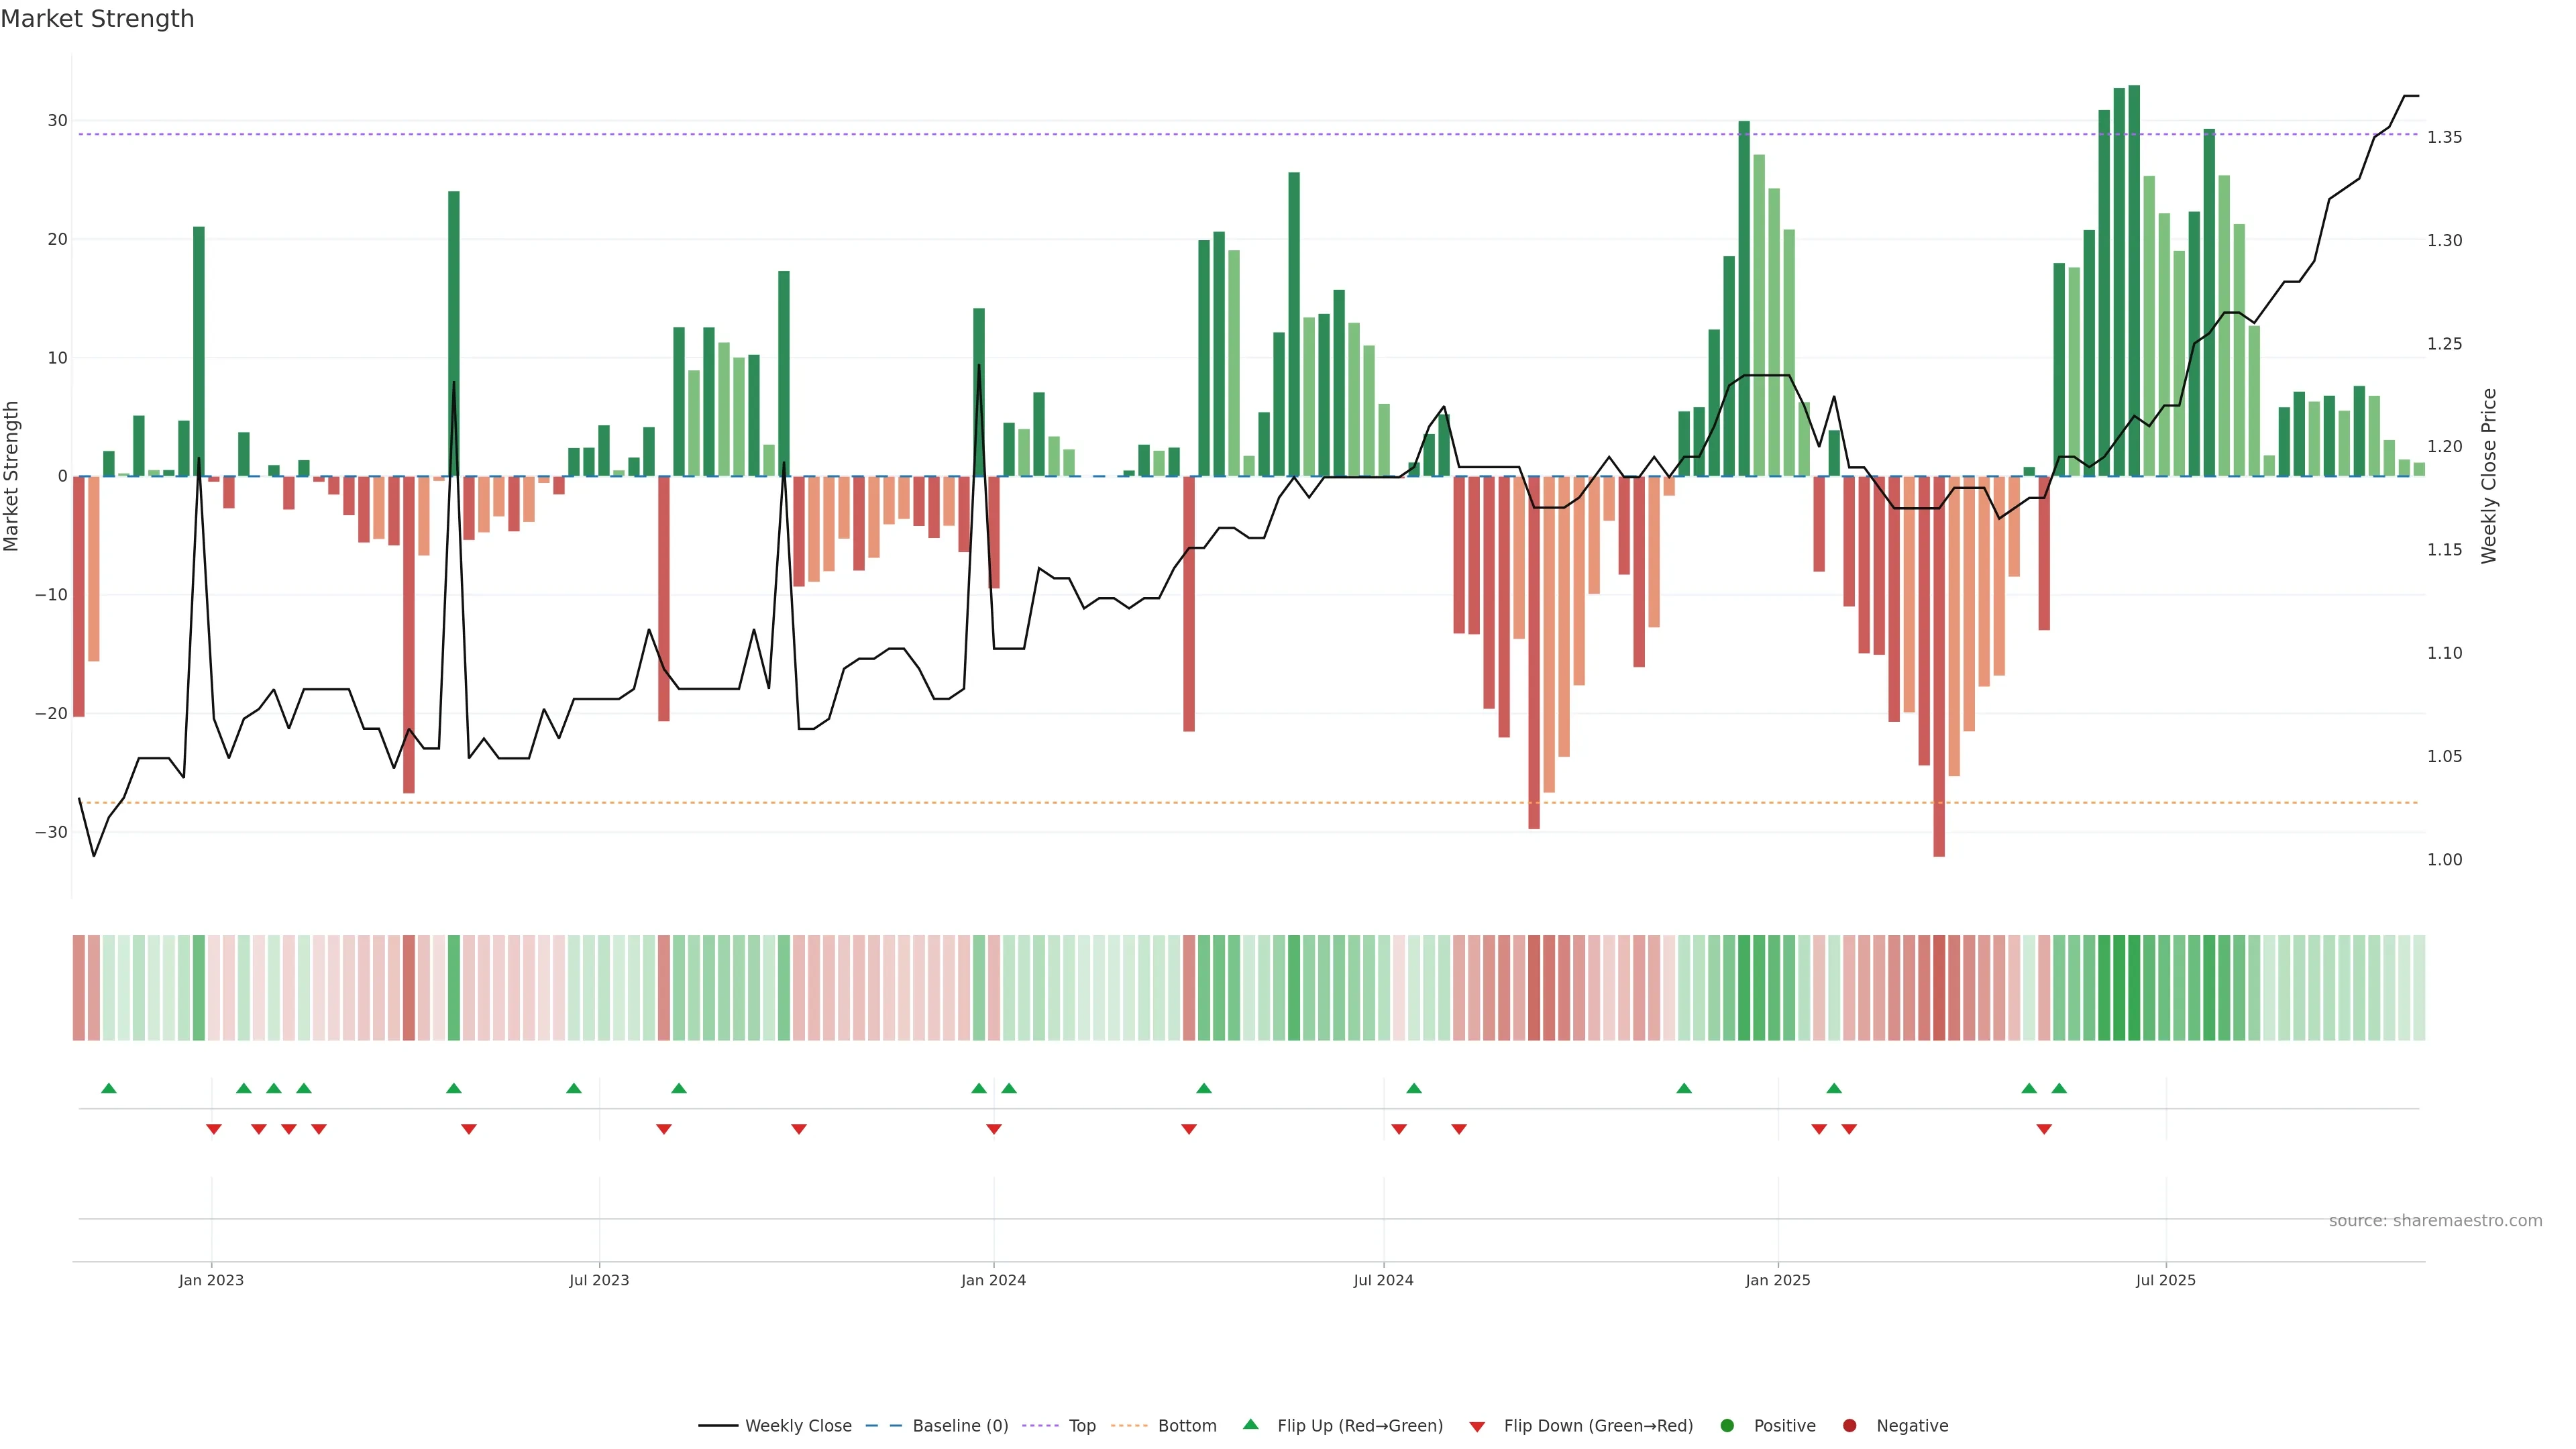Toggle the Weekly Close legend entry
2576x1449 pixels.
point(798,1426)
